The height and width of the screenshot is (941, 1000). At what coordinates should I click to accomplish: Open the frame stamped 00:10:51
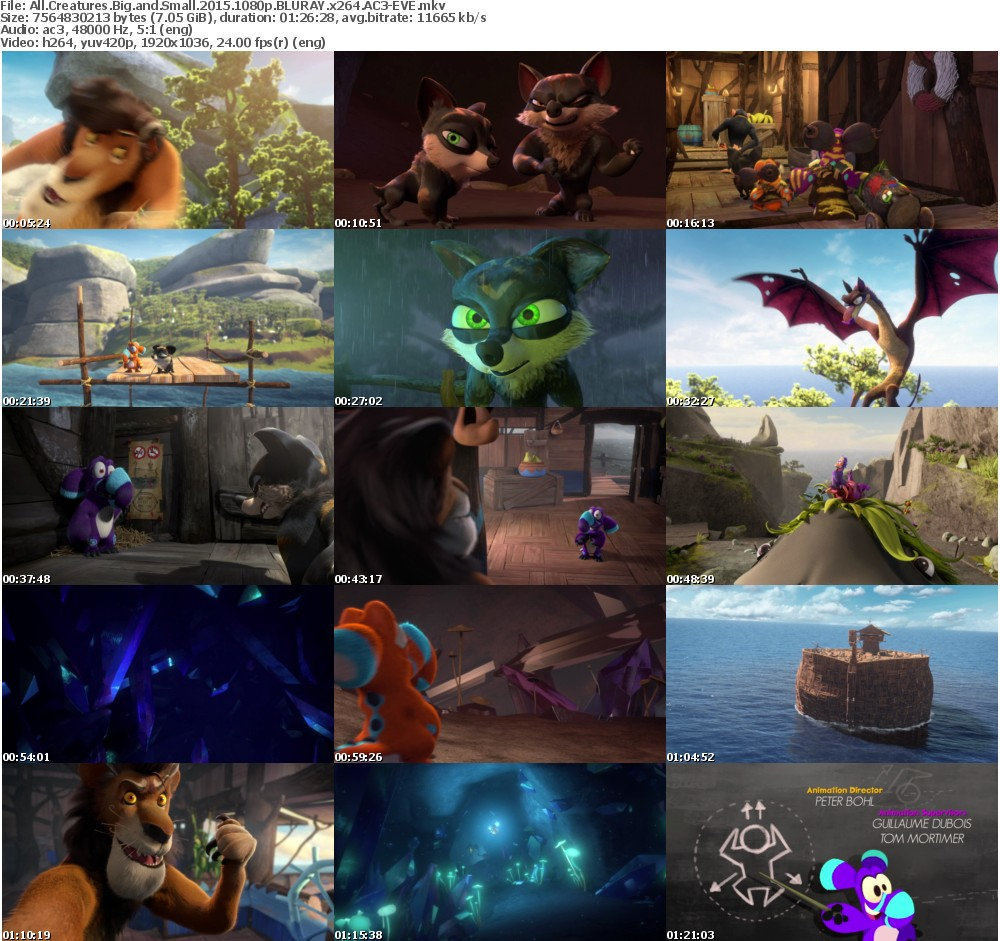[x=499, y=140]
